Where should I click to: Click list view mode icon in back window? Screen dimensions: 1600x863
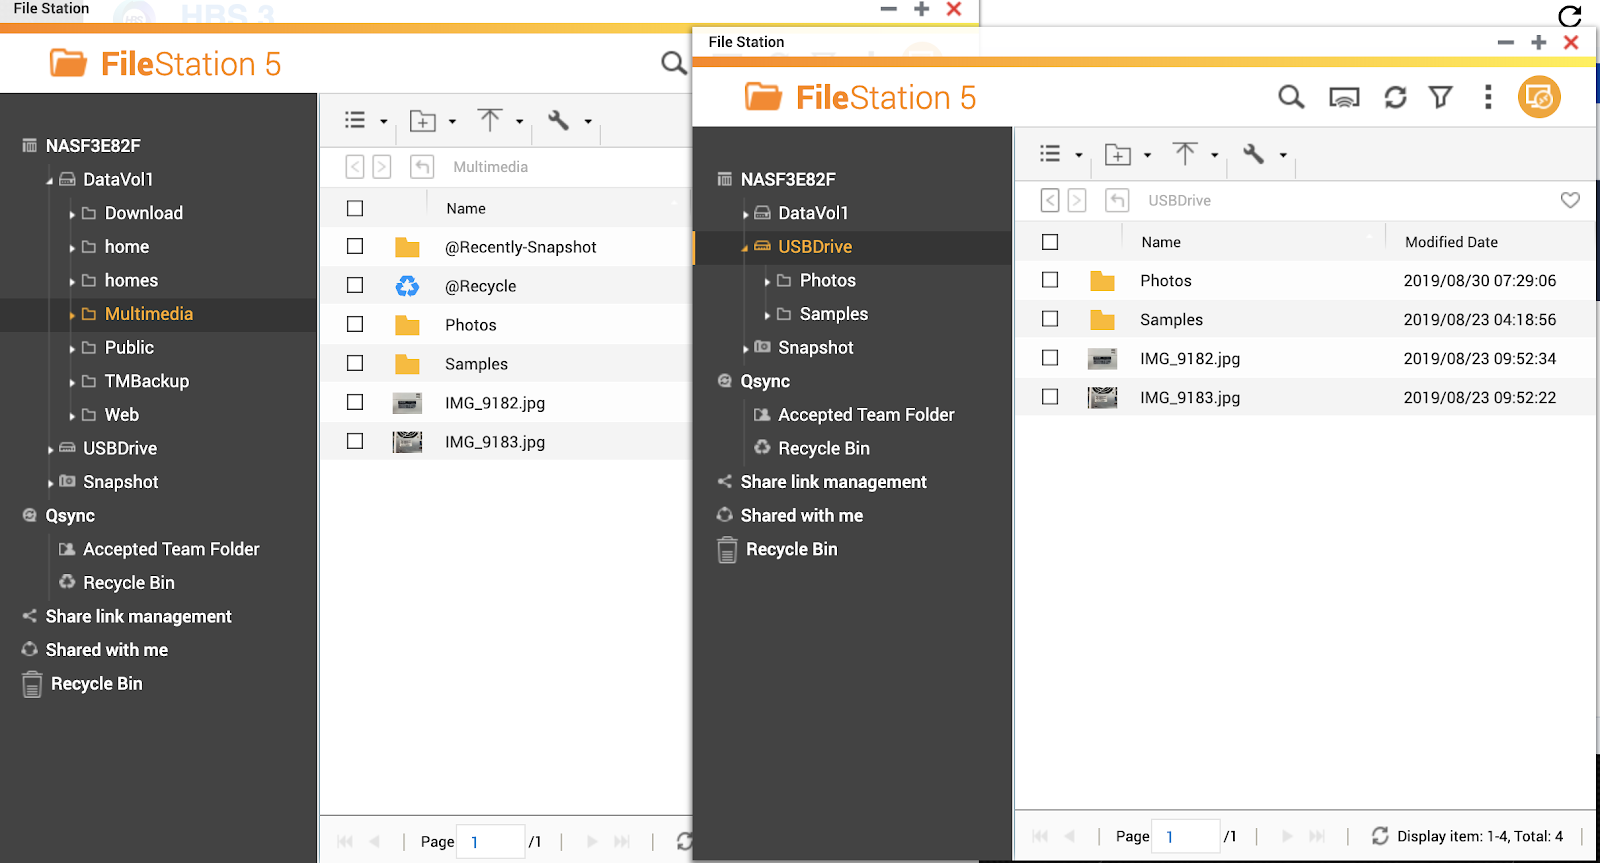point(355,120)
